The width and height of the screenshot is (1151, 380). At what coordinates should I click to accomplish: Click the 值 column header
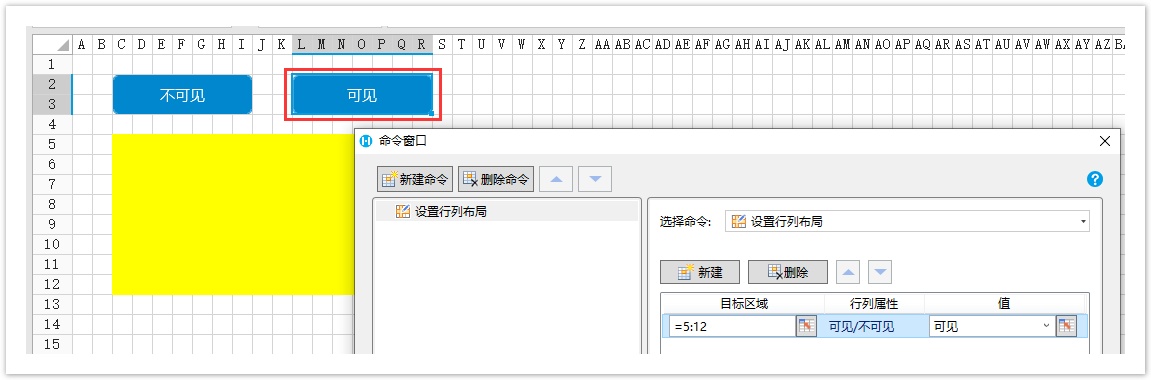click(1004, 303)
